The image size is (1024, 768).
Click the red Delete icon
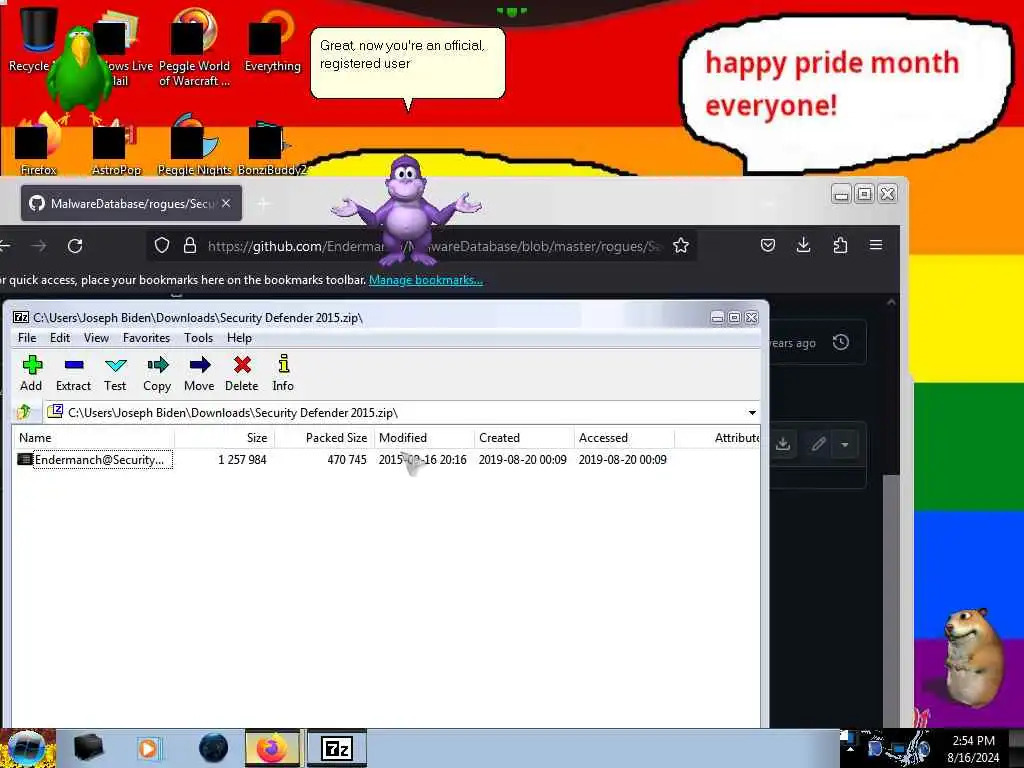pyautogui.click(x=242, y=373)
